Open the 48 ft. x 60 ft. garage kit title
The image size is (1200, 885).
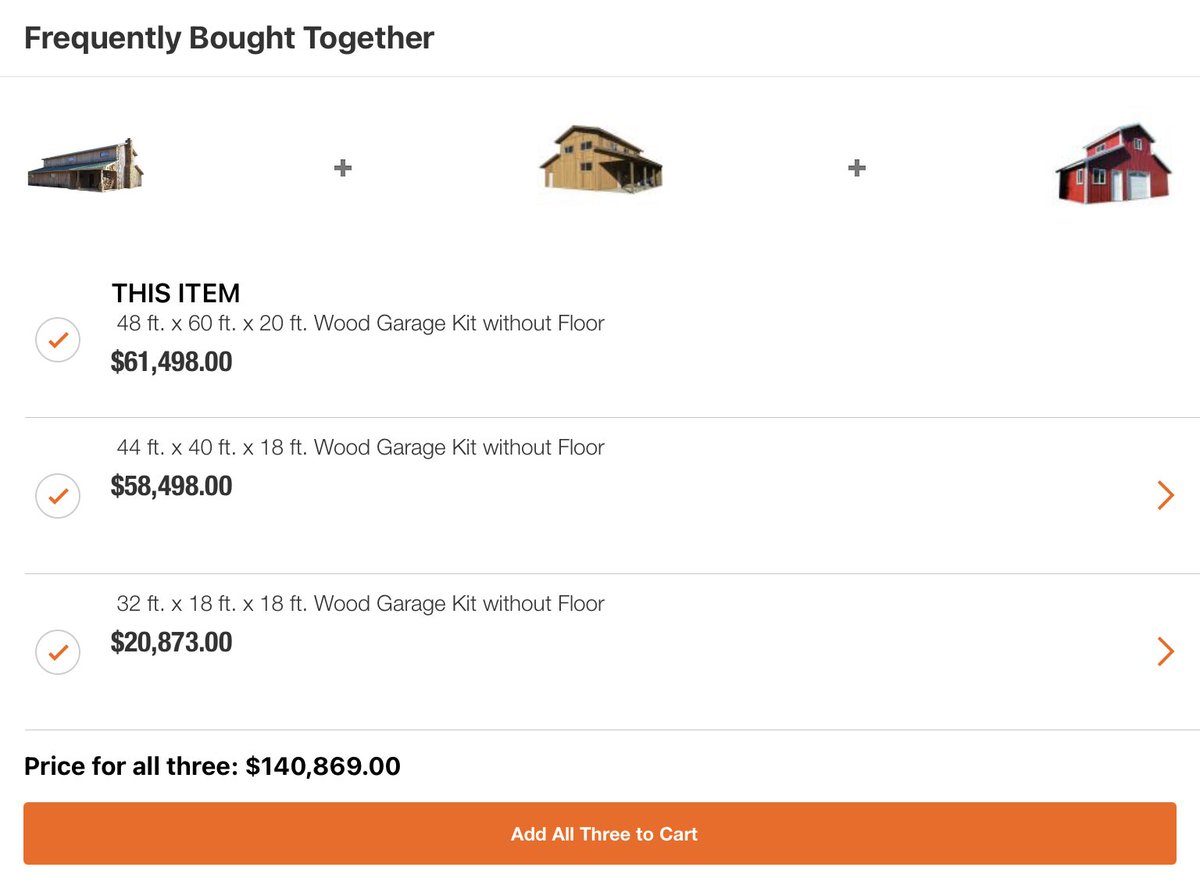click(360, 324)
